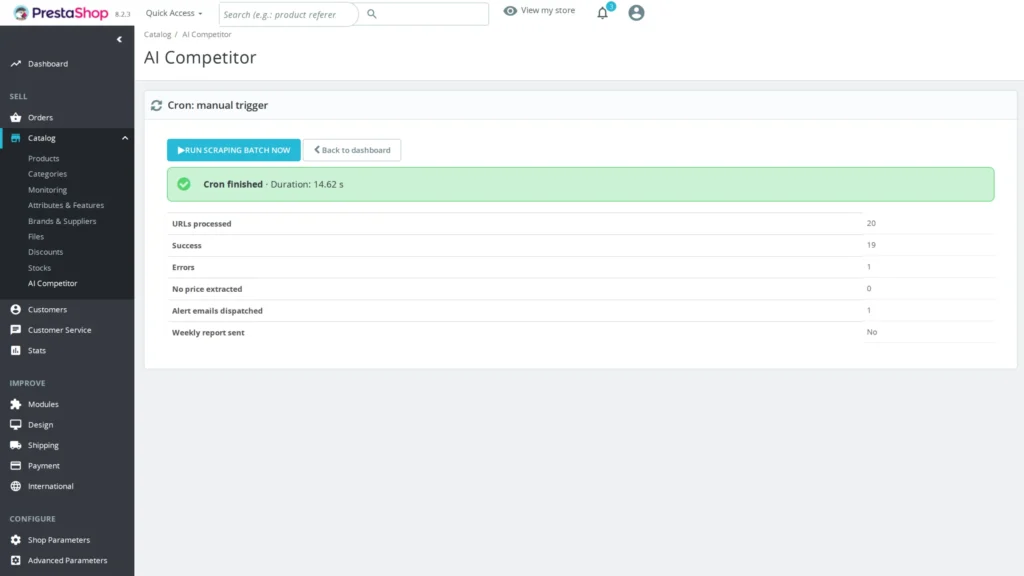Open the Modules menu item
Screen dimensions: 1024x576
click(43, 404)
